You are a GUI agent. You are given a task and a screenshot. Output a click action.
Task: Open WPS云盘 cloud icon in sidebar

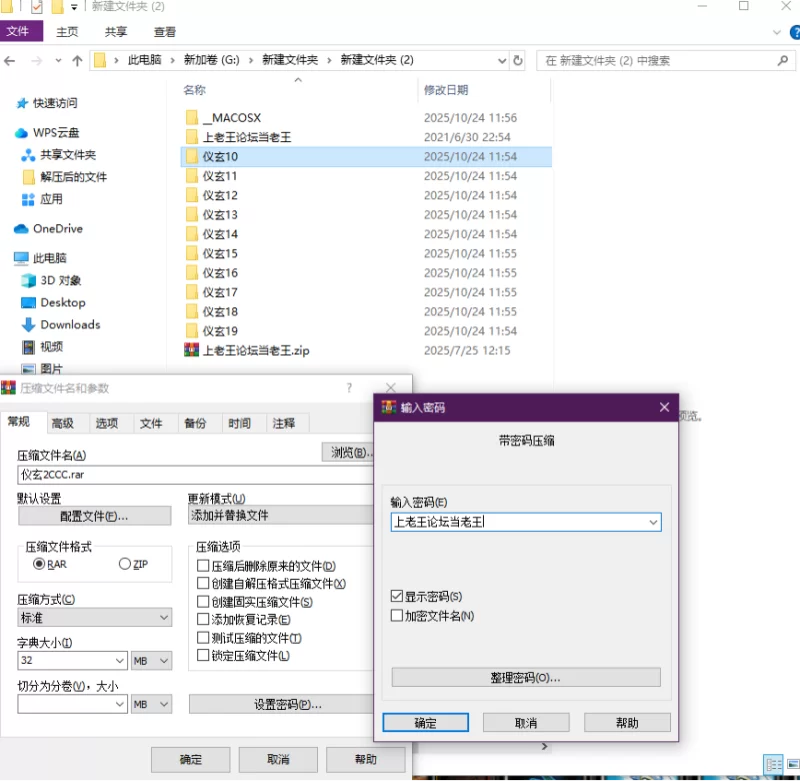coord(21,133)
